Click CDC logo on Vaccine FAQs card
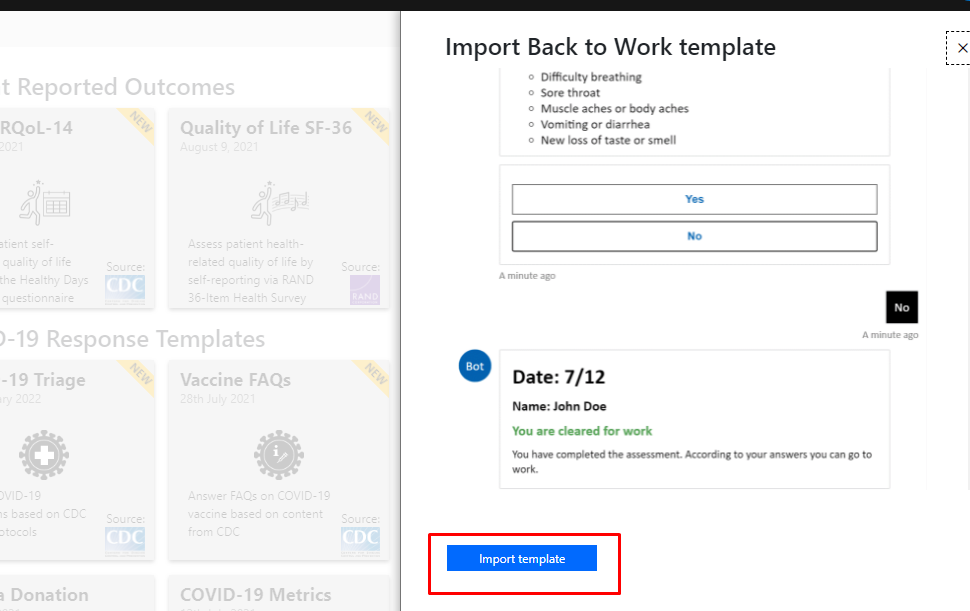The height and width of the screenshot is (611, 970). pyautogui.click(x=360, y=541)
